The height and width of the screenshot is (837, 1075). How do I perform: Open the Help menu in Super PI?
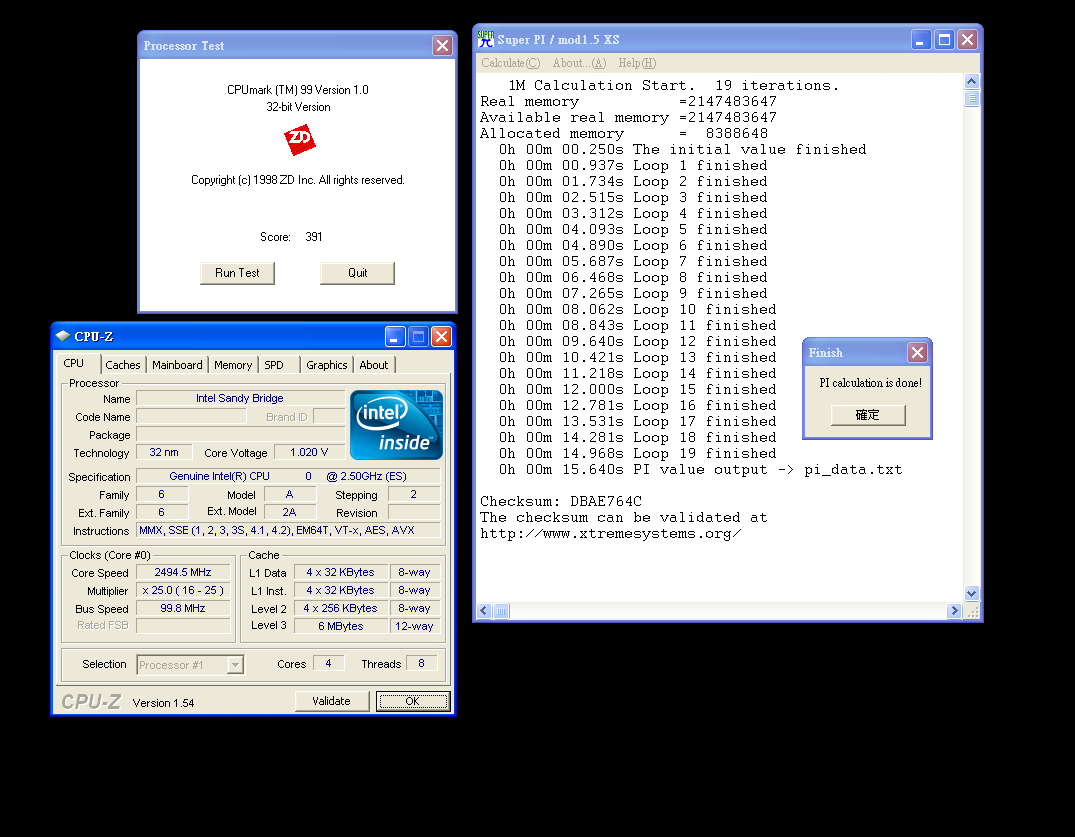637,63
